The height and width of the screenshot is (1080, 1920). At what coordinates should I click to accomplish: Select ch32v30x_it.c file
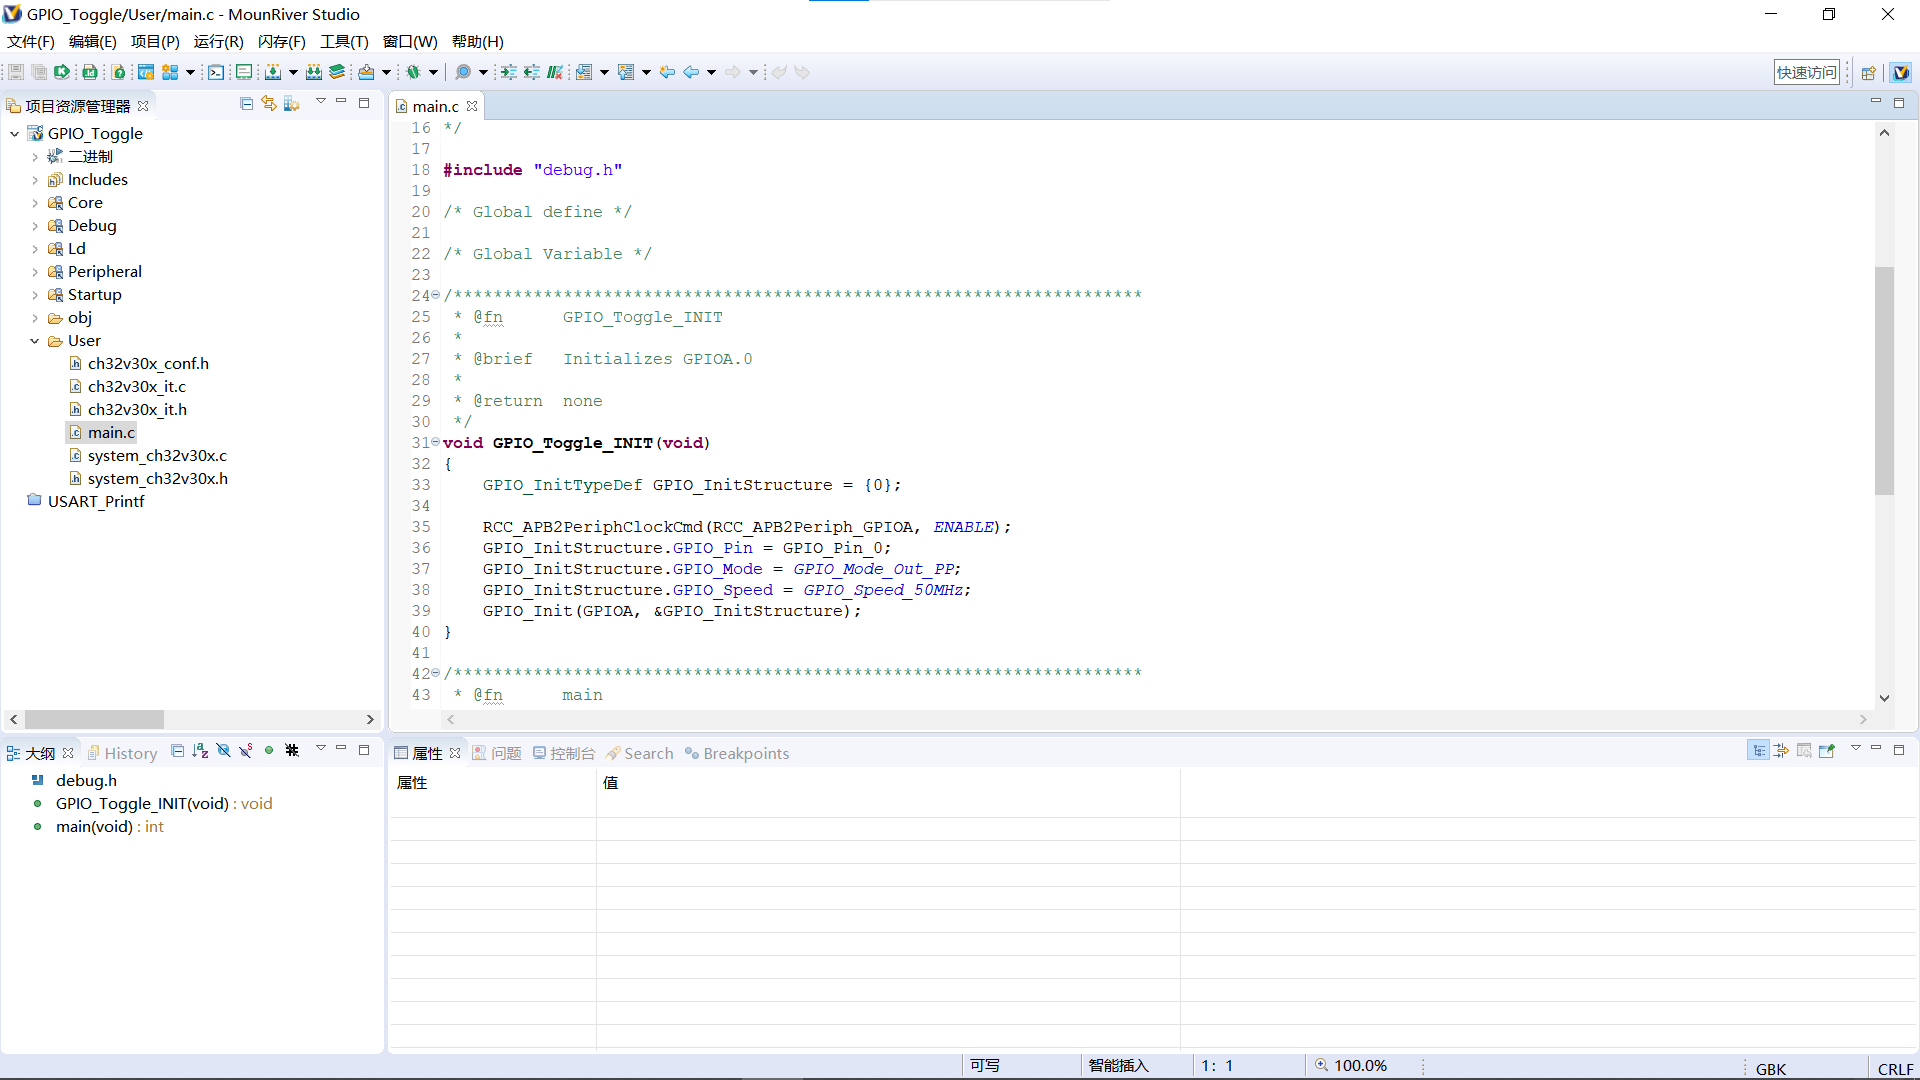(136, 387)
